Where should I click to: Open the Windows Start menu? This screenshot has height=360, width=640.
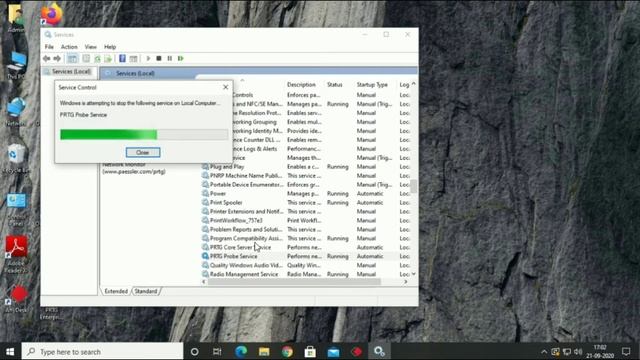[10, 351]
